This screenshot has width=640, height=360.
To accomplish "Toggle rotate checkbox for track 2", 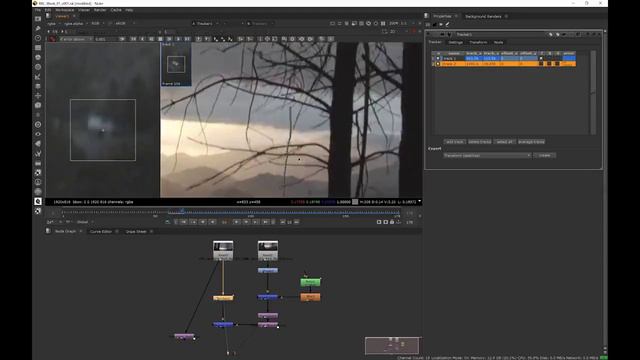I will click(x=549, y=64).
